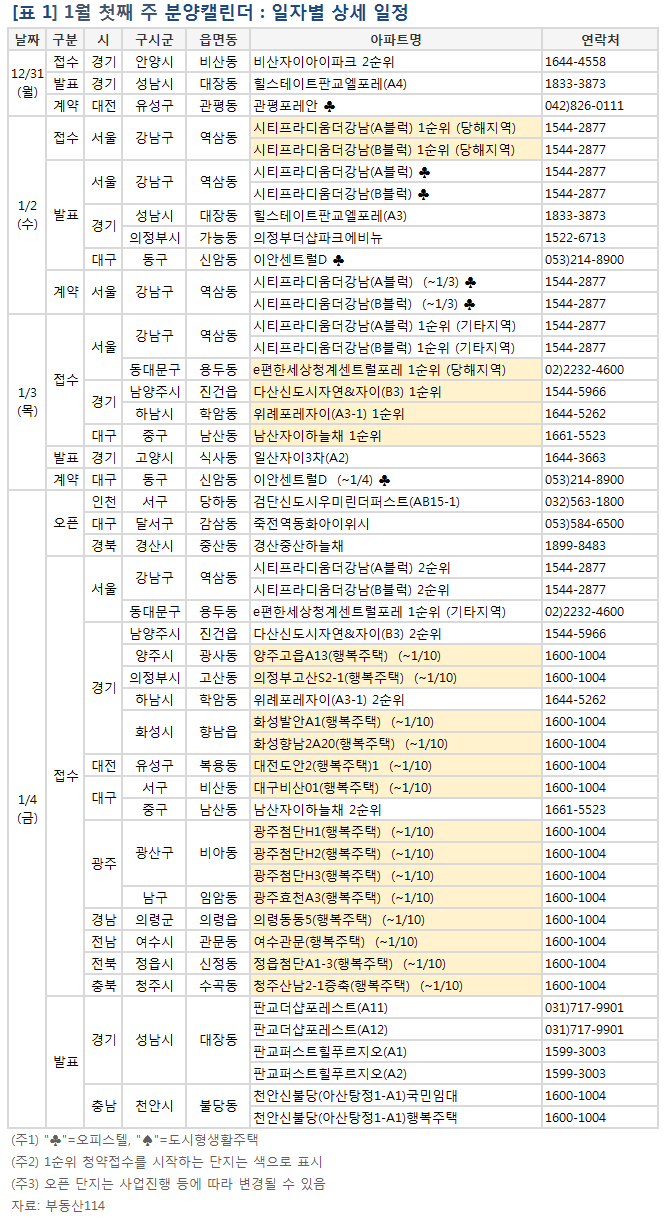Image resolution: width=670 pixels, height=1223 pixels.
Task: Select the 의정부더샵파크에비뉴 apartment name
Action: click(318, 237)
